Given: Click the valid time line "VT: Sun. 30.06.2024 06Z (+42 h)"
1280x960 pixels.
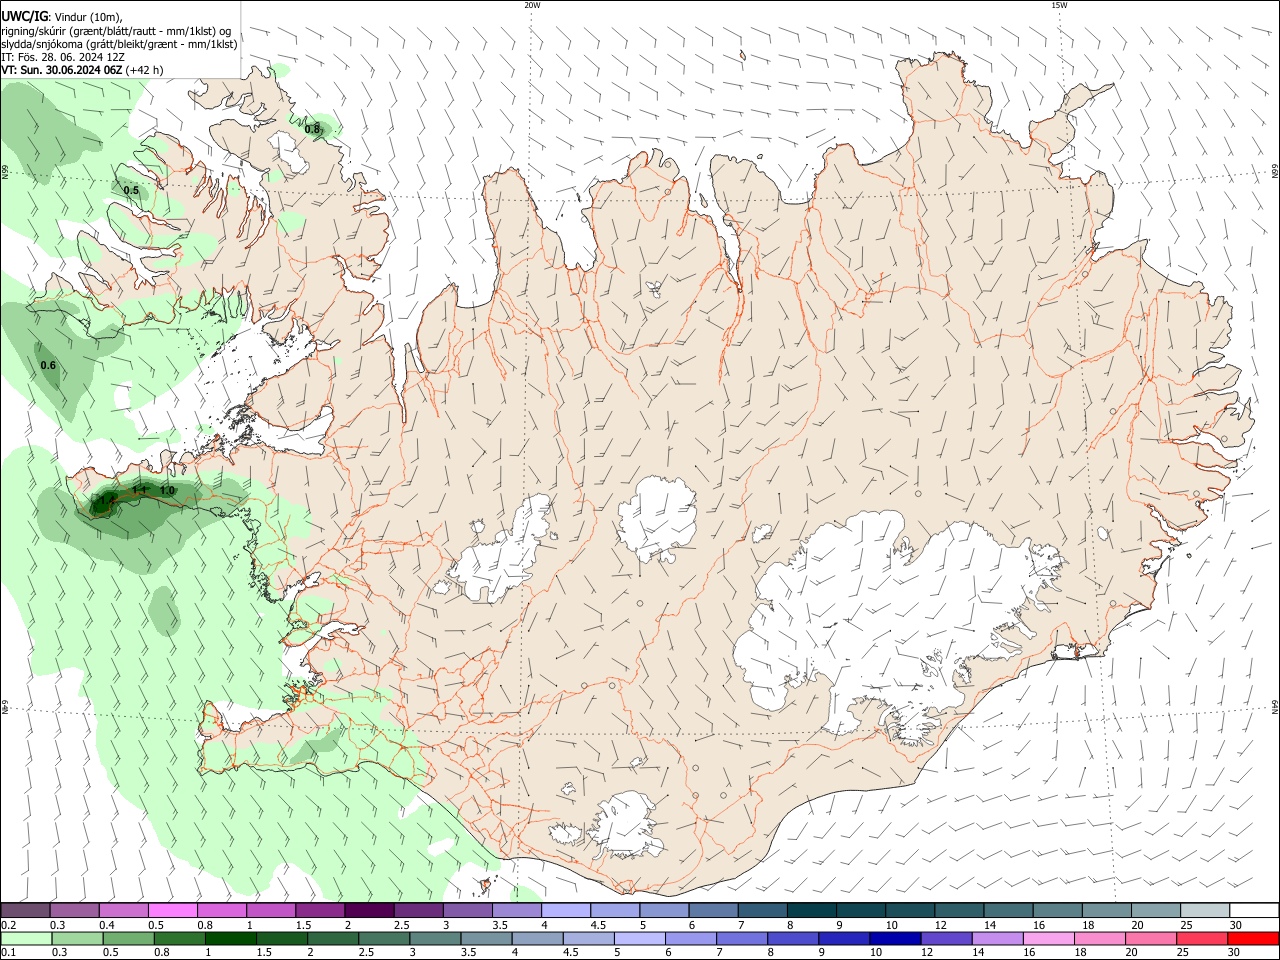Looking at the screenshot, I should [x=82, y=70].
